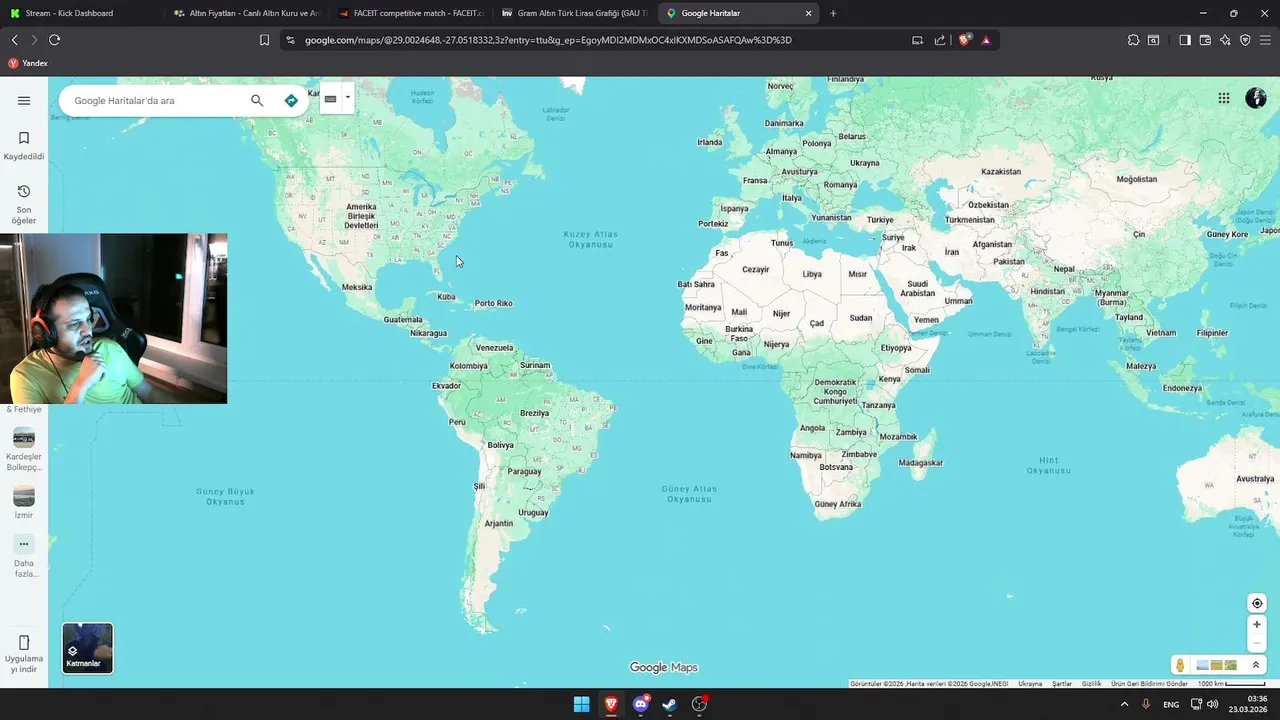Show Daha fazla recent items
The width and height of the screenshot is (1280, 720).
tap(24, 556)
